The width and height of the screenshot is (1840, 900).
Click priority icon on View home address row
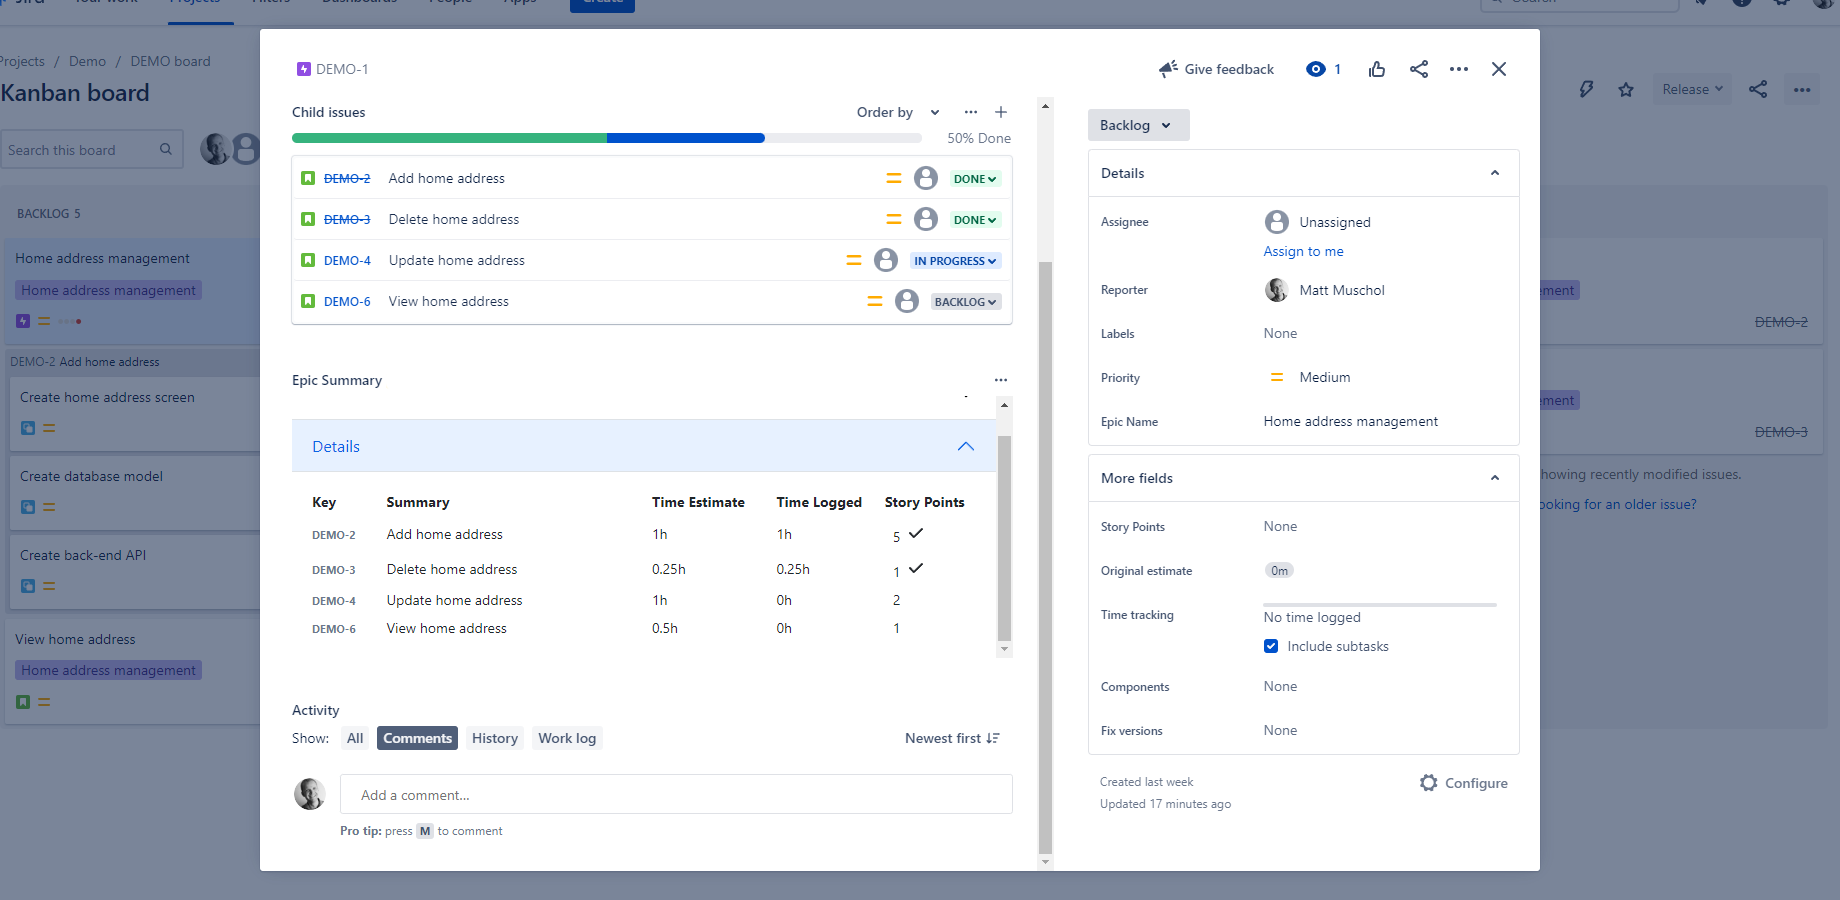tap(875, 301)
